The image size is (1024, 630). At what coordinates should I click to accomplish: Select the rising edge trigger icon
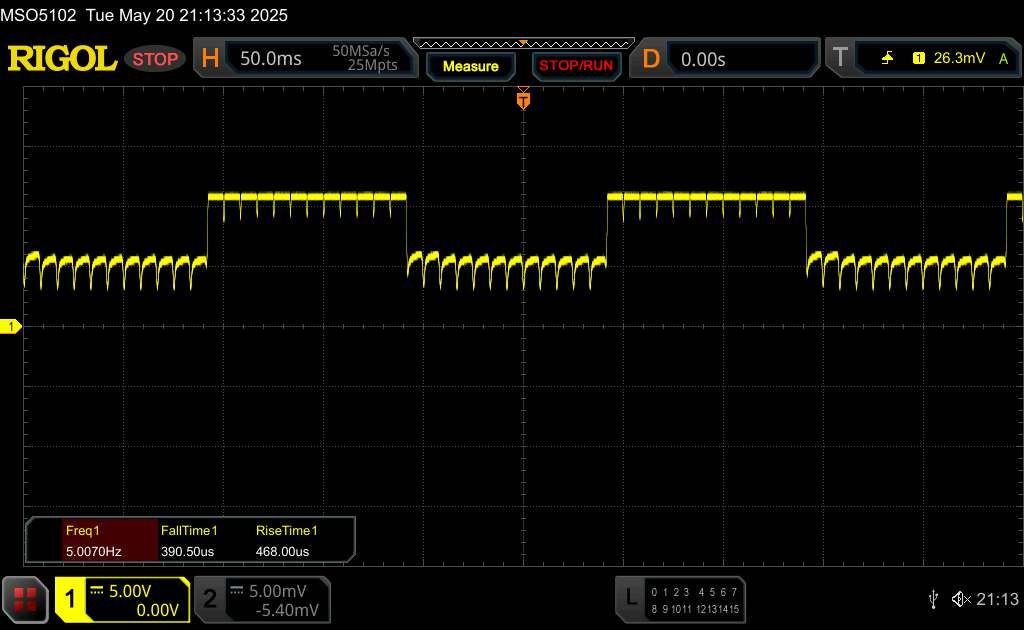(x=887, y=59)
